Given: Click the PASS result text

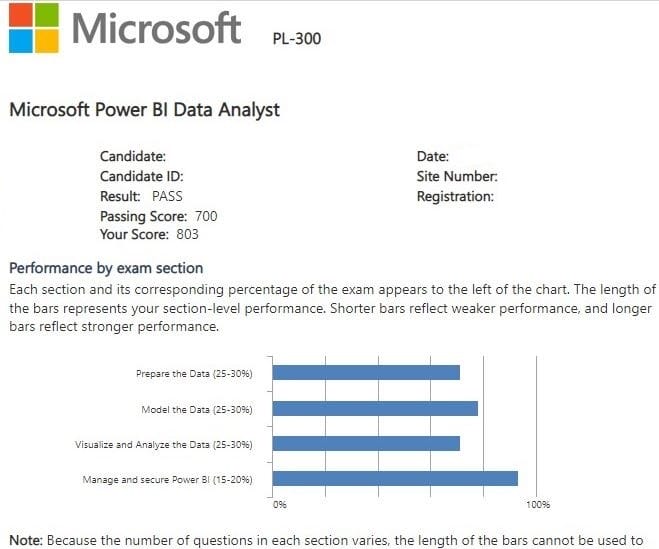Looking at the screenshot, I should pyautogui.click(x=167, y=196).
